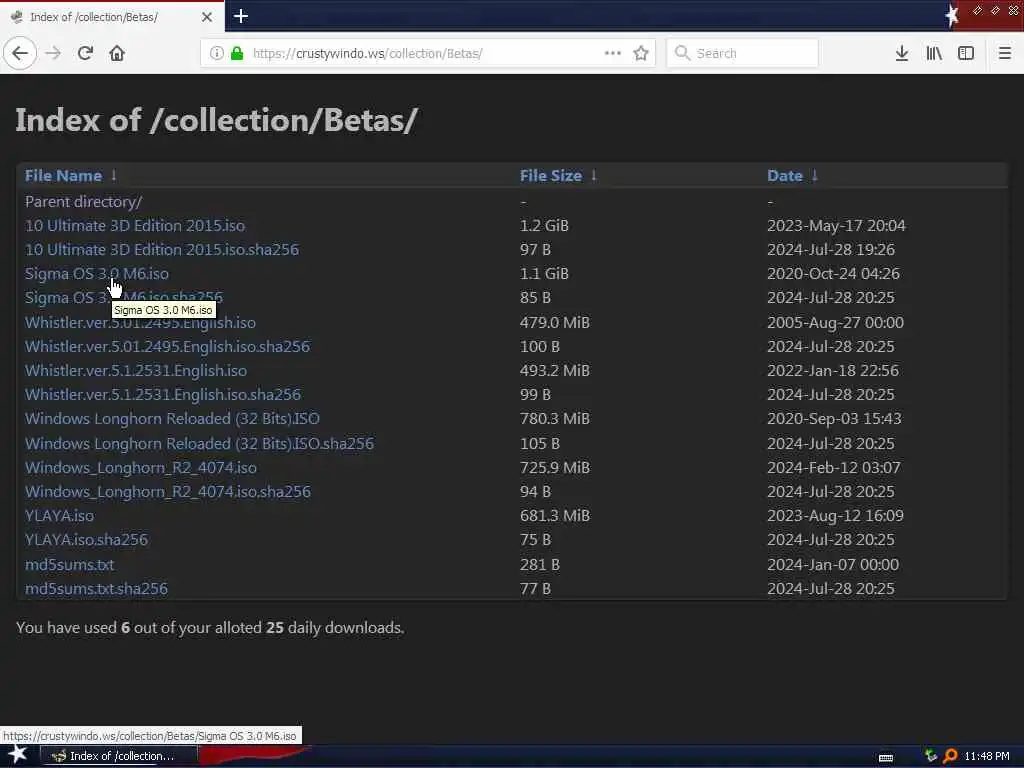Open Whistler.ver.5.1.2531.English.iso.sha256

coord(163,394)
